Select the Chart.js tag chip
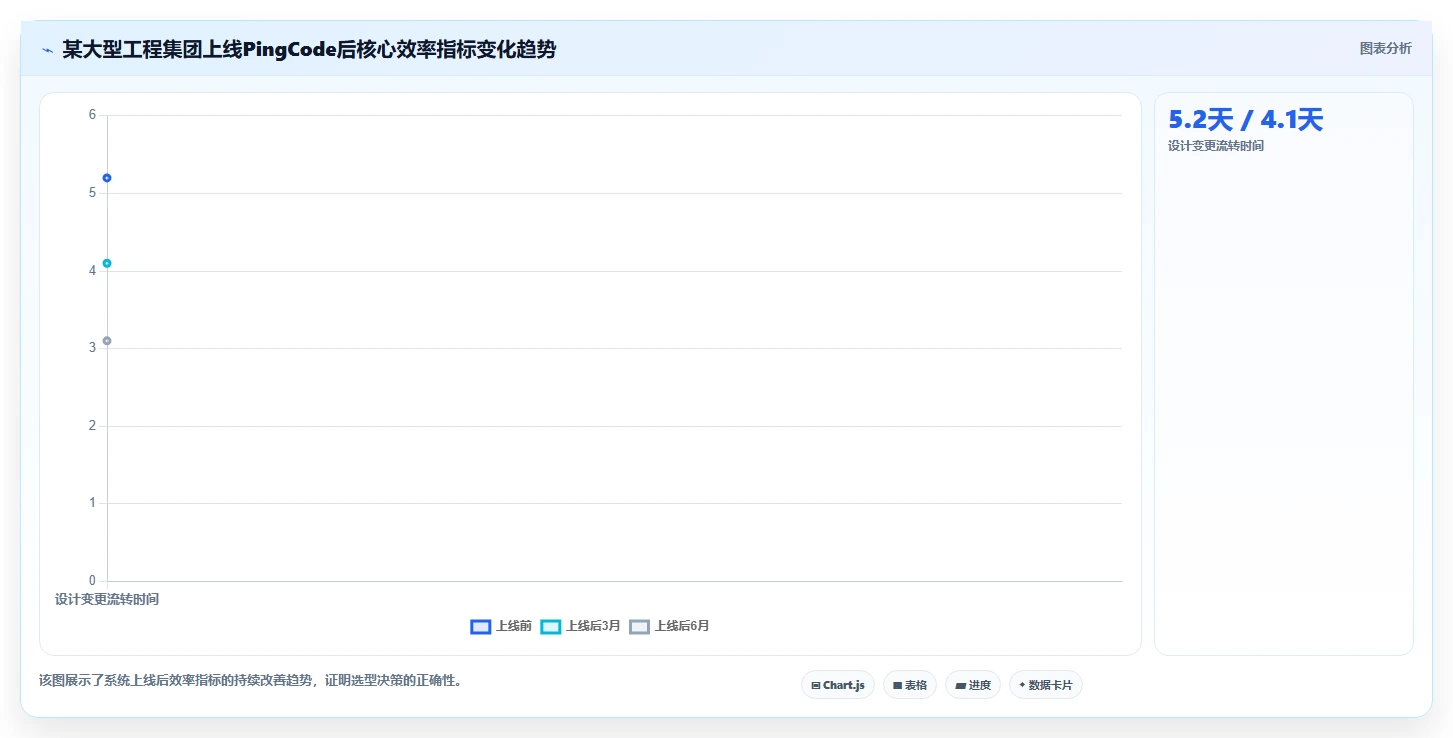Screen dimensions: 1453x738 [837, 685]
